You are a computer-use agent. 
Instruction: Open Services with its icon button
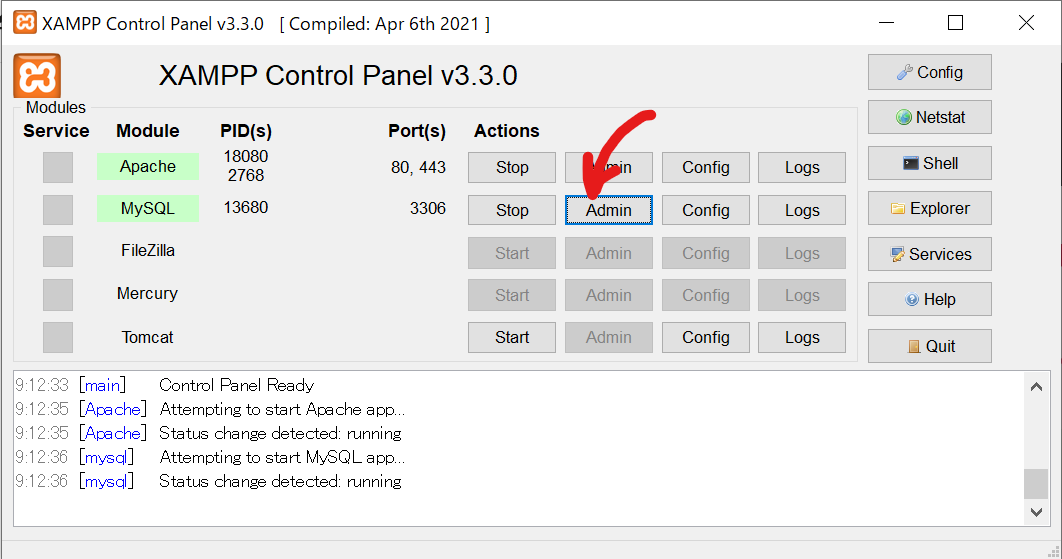tap(929, 254)
